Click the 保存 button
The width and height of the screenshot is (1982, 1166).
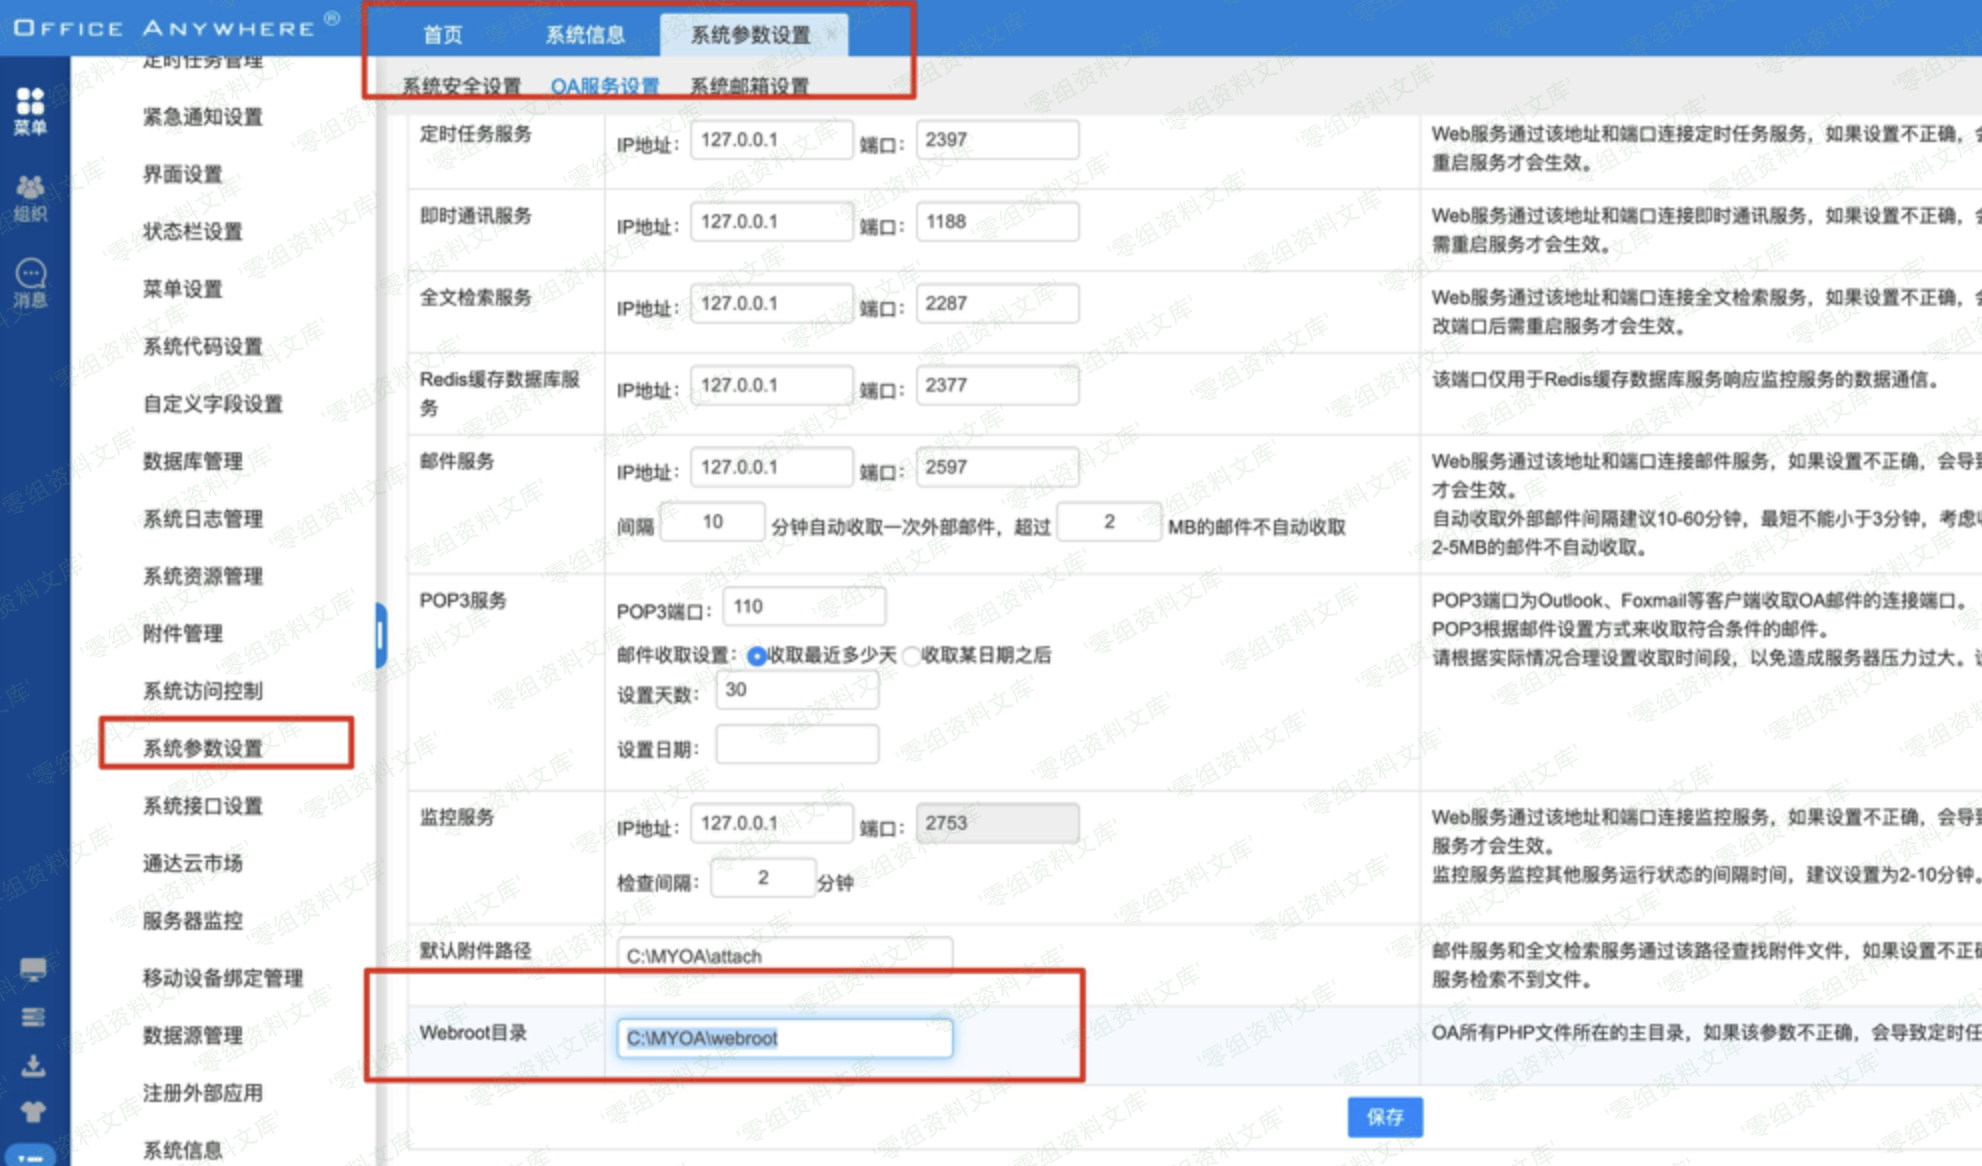[x=1384, y=1117]
